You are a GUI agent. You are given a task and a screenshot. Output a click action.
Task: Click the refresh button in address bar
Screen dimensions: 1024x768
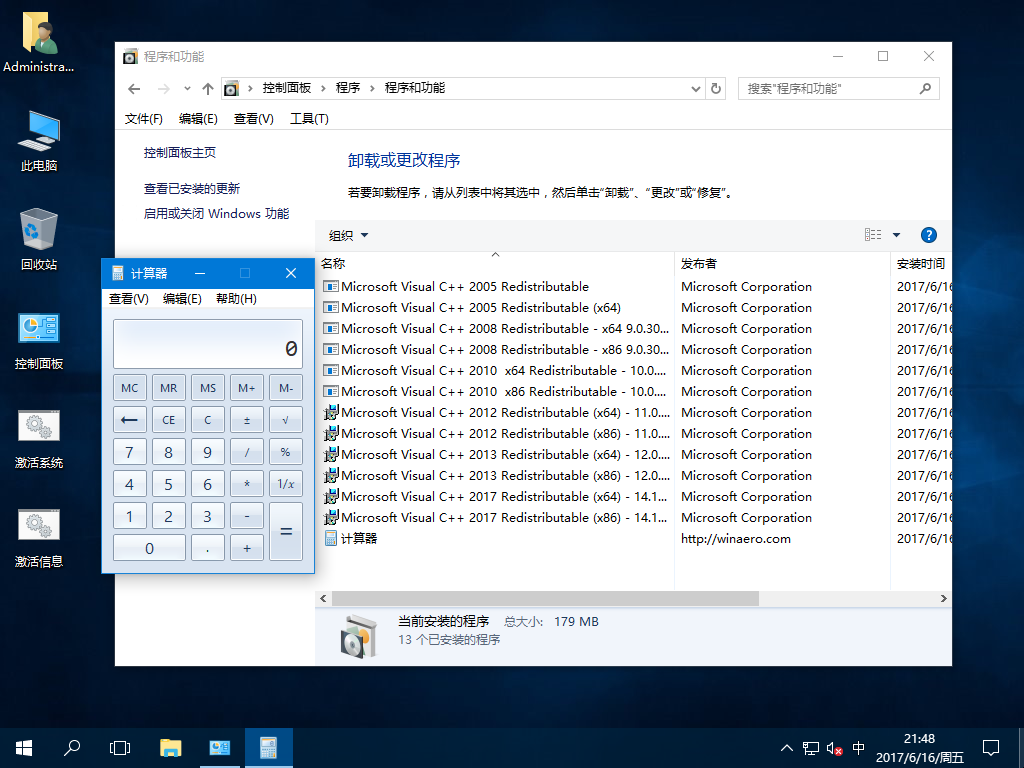point(716,88)
